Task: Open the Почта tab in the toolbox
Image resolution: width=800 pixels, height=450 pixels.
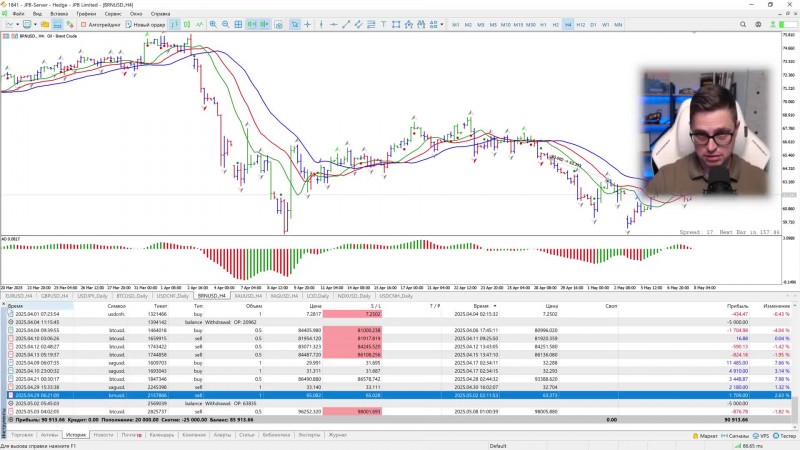Action: point(131,435)
